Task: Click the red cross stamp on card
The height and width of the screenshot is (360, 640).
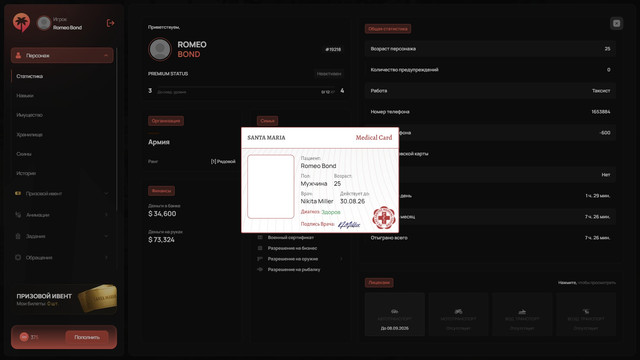Action: tap(384, 218)
